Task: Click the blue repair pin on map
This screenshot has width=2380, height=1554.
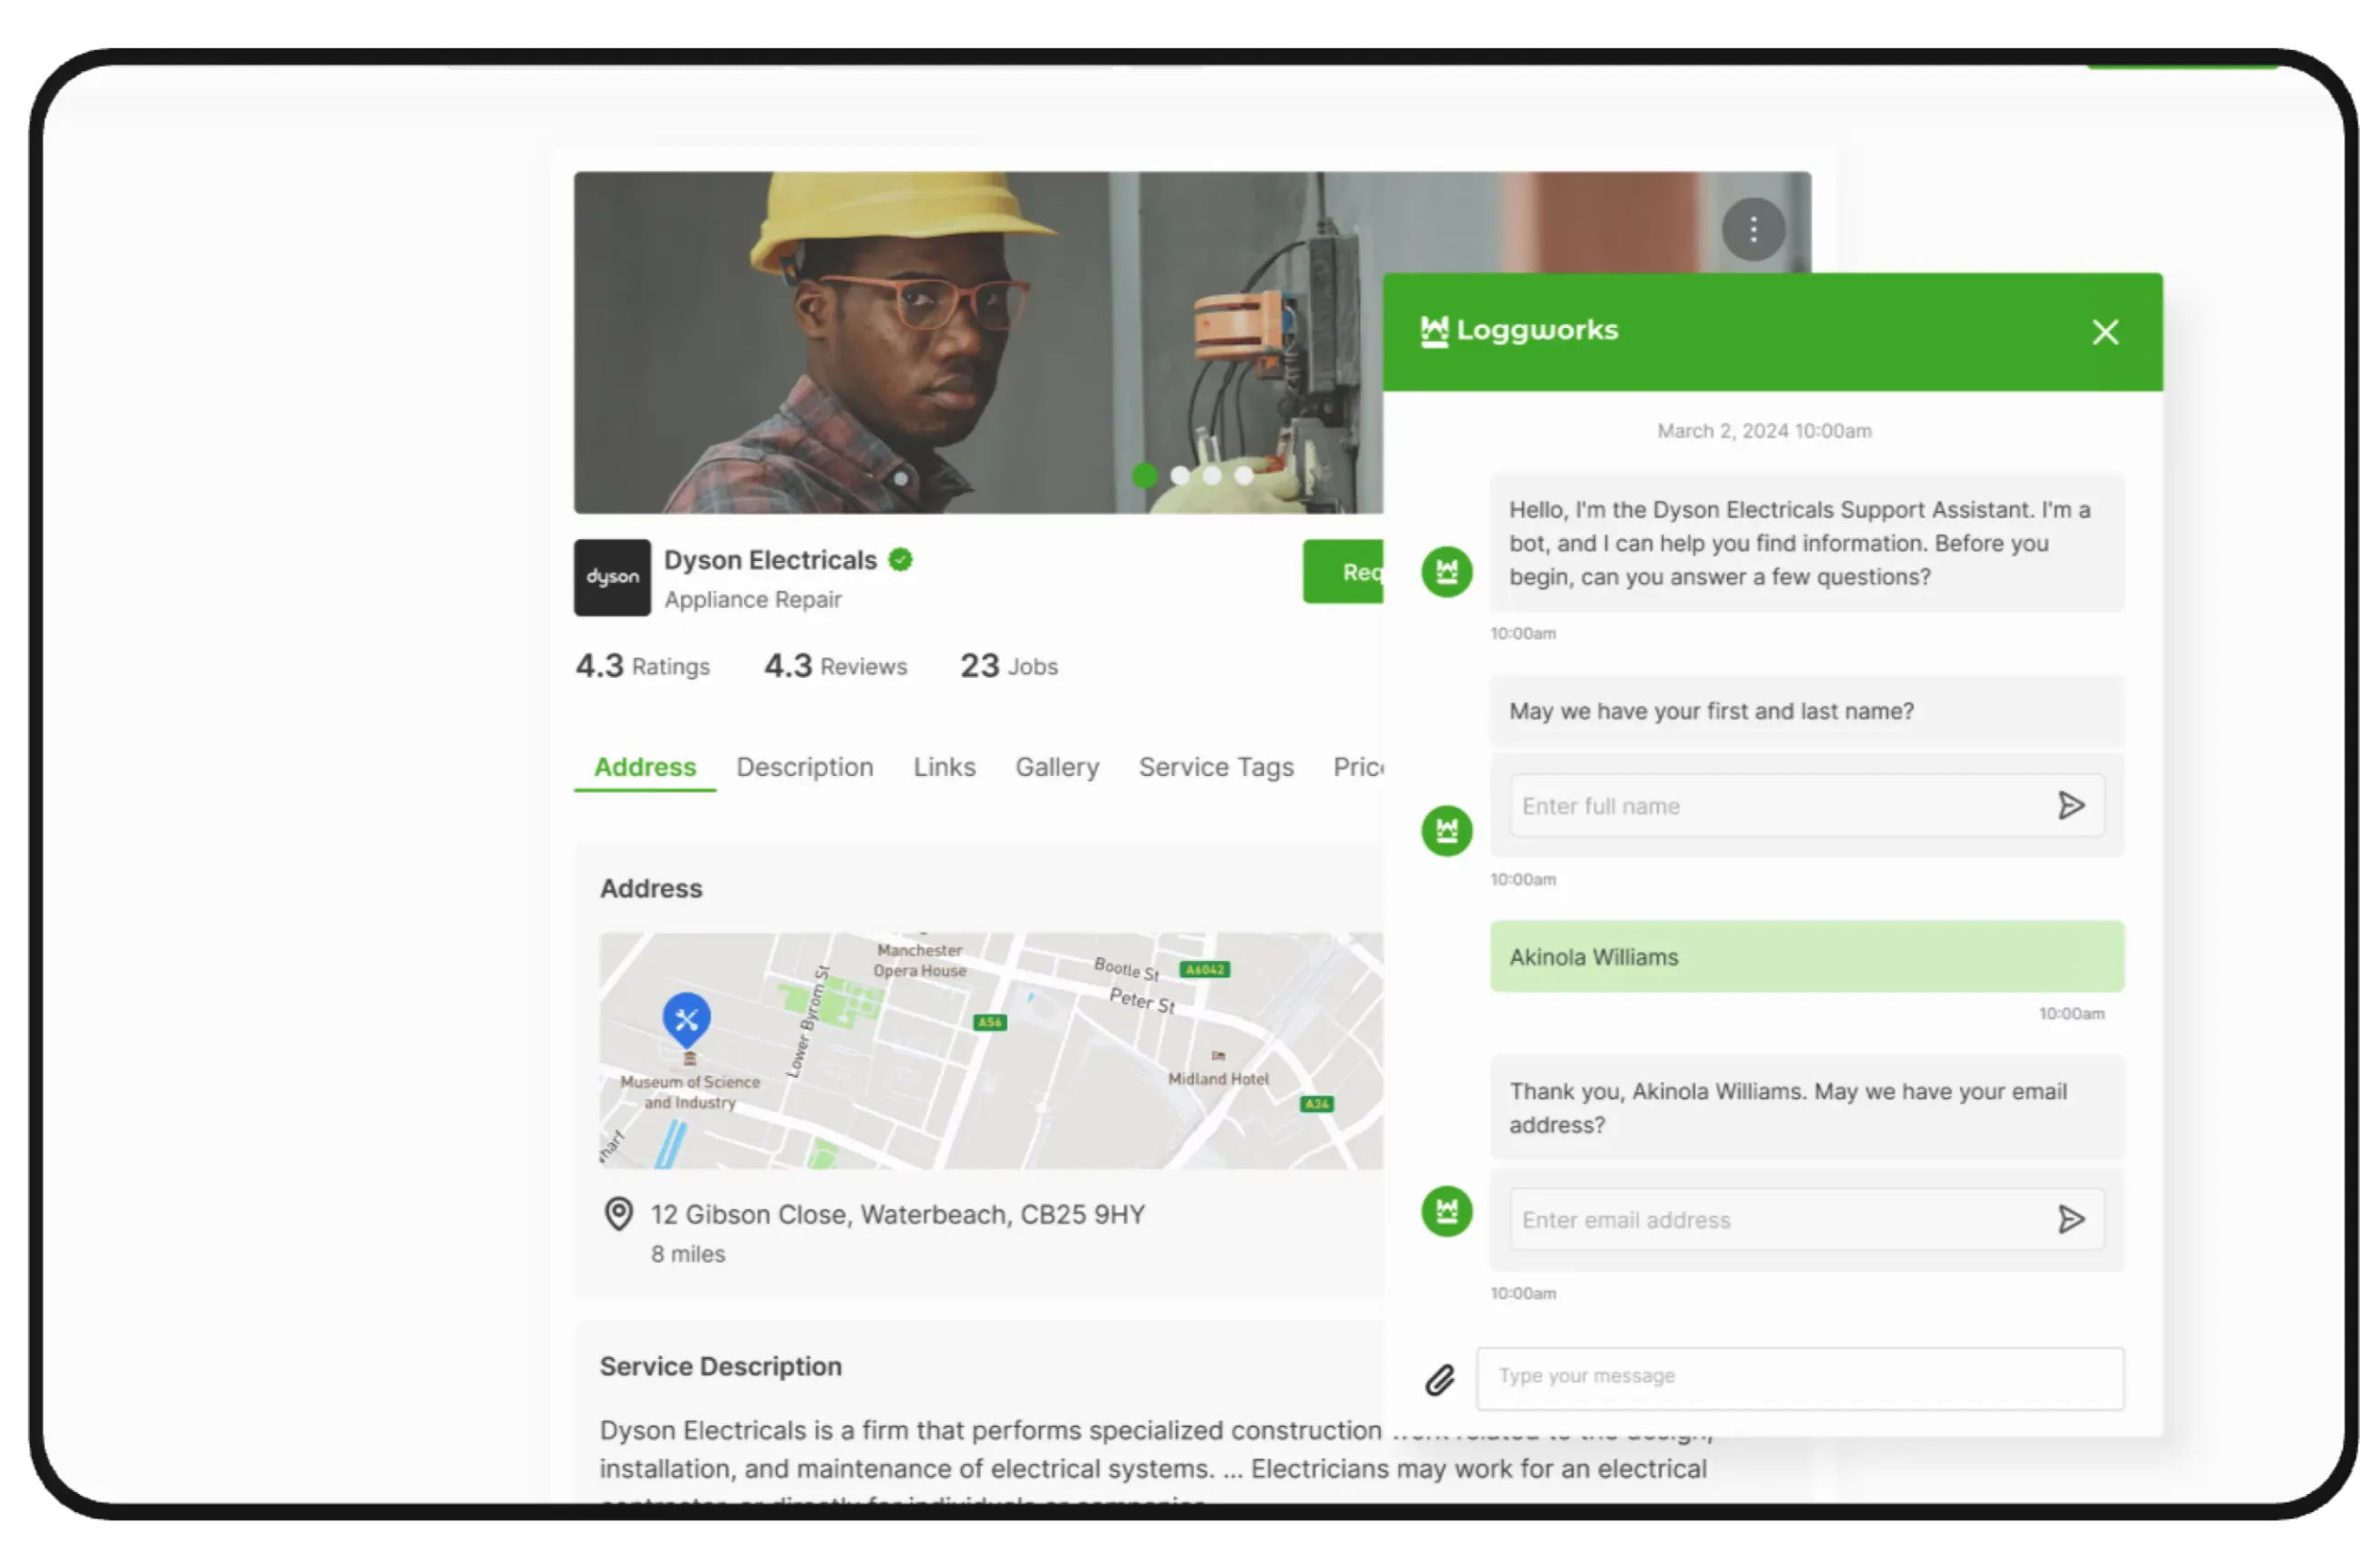Action: (x=686, y=1019)
